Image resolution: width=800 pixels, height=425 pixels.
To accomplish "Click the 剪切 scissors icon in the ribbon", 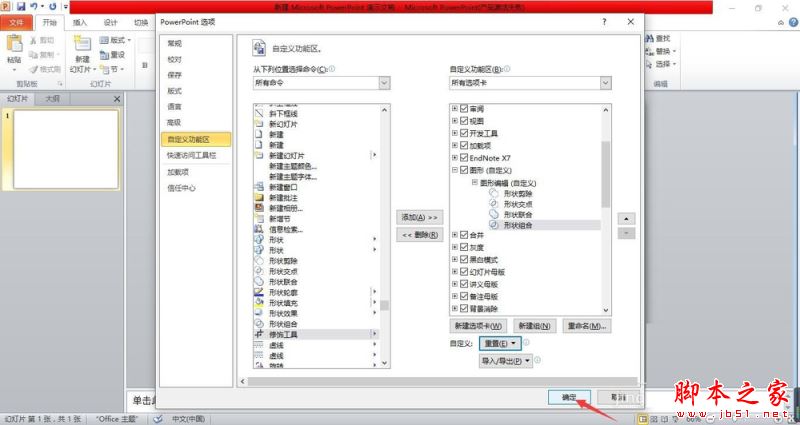I will point(33,40).
